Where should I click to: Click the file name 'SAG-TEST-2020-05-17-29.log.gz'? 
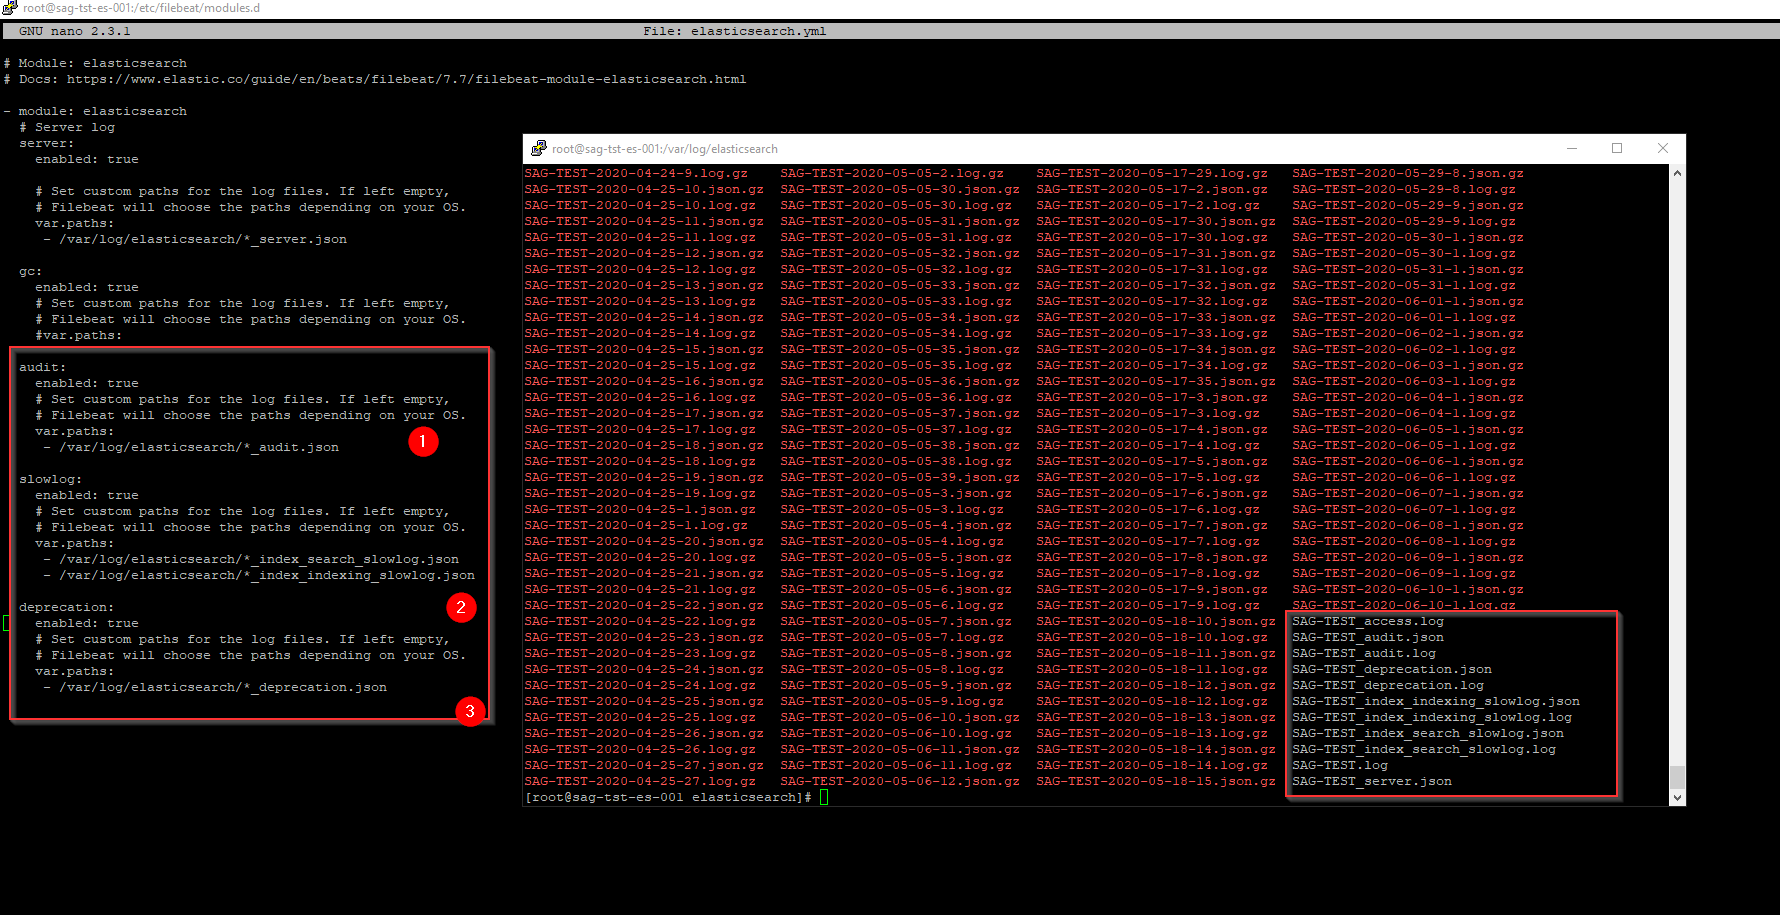[1152, 173]
